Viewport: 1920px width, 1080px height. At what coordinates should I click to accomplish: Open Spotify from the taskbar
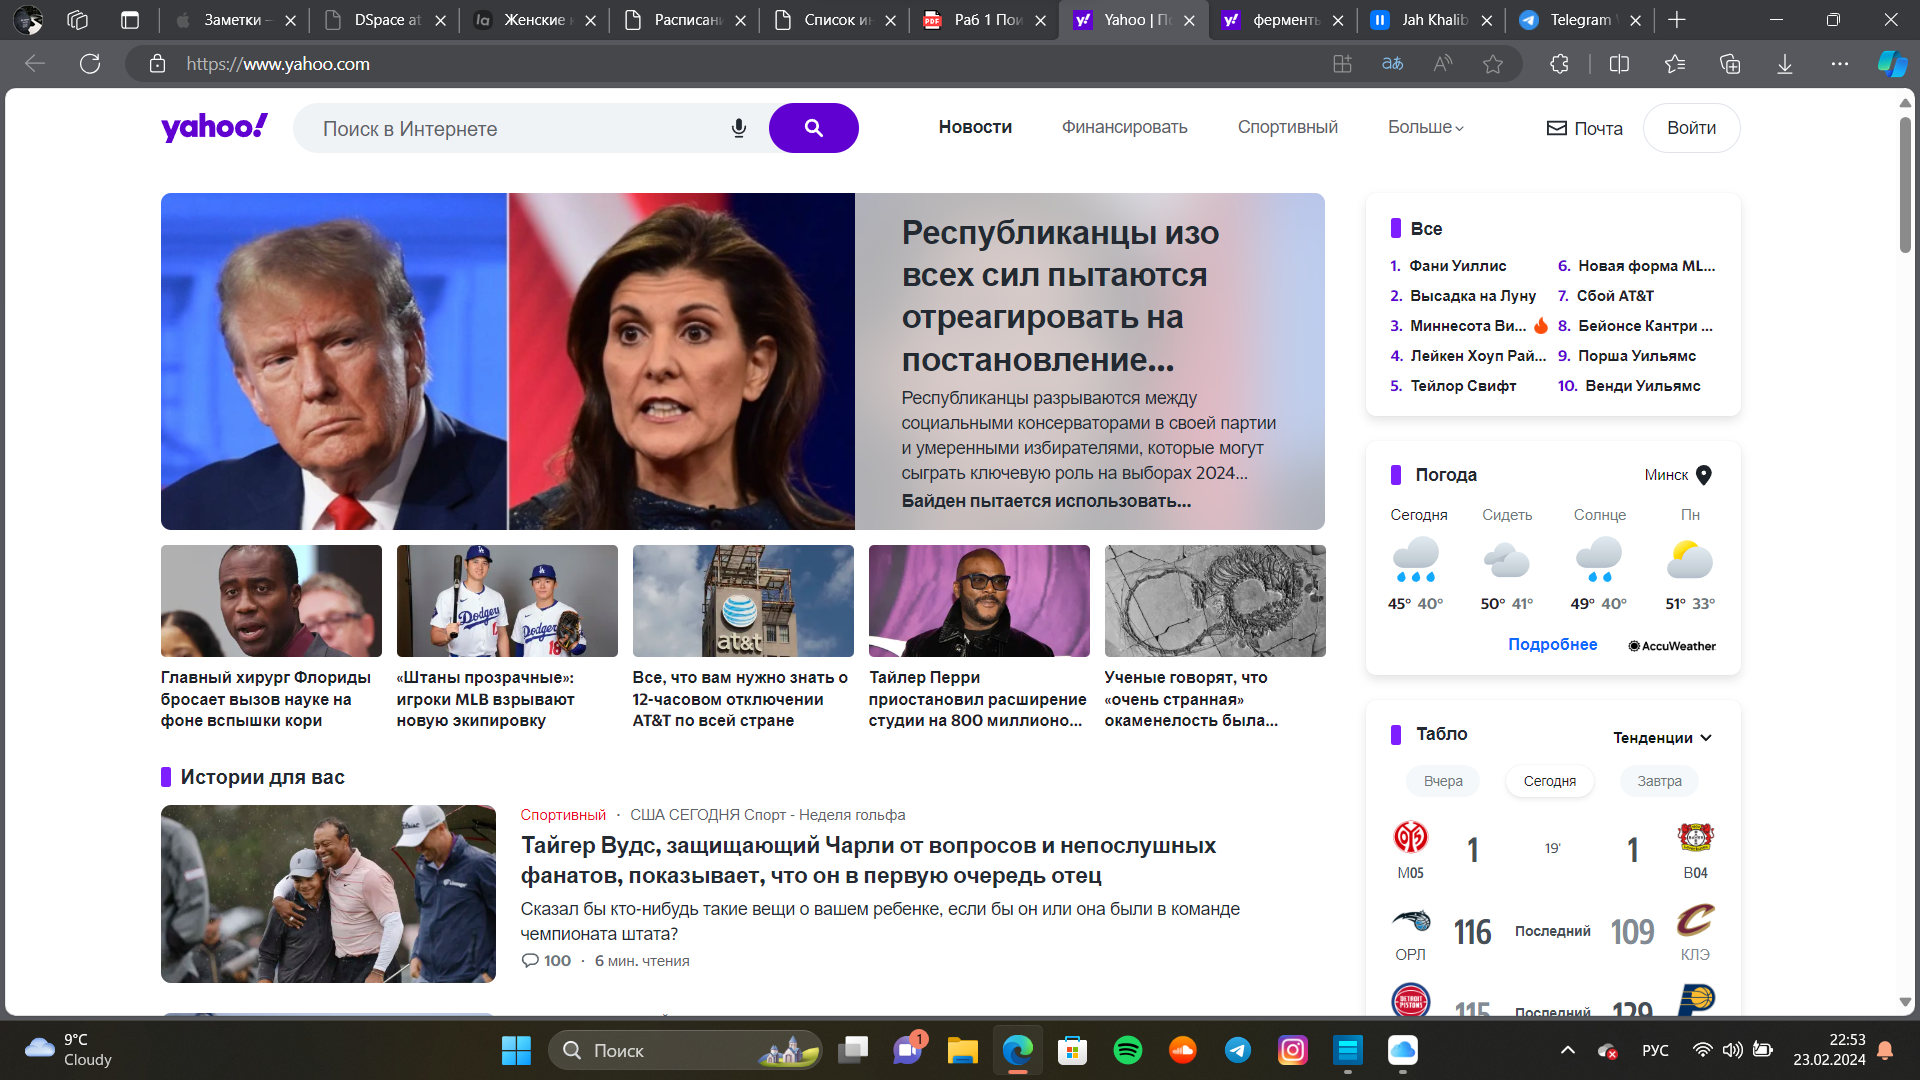1127,1050
